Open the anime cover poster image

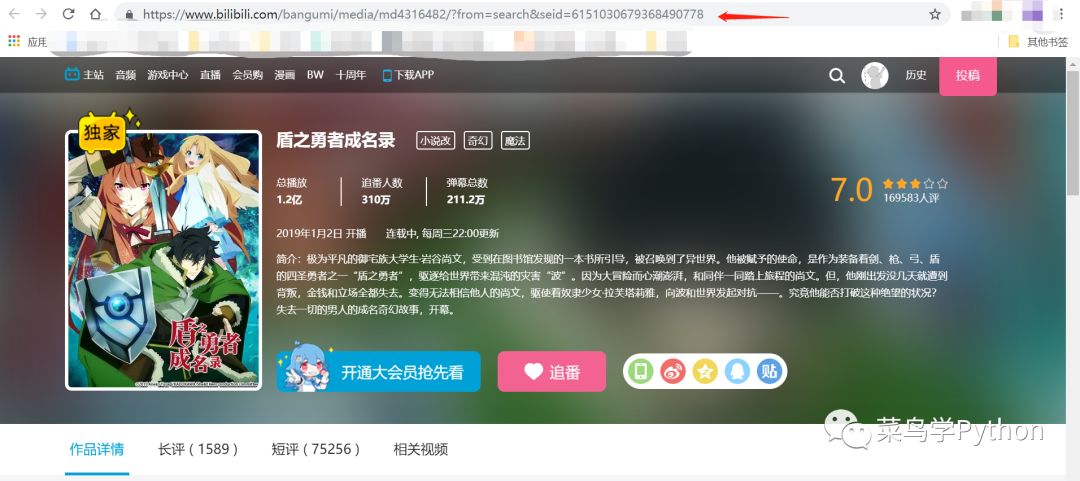click(x=163, y=260)
